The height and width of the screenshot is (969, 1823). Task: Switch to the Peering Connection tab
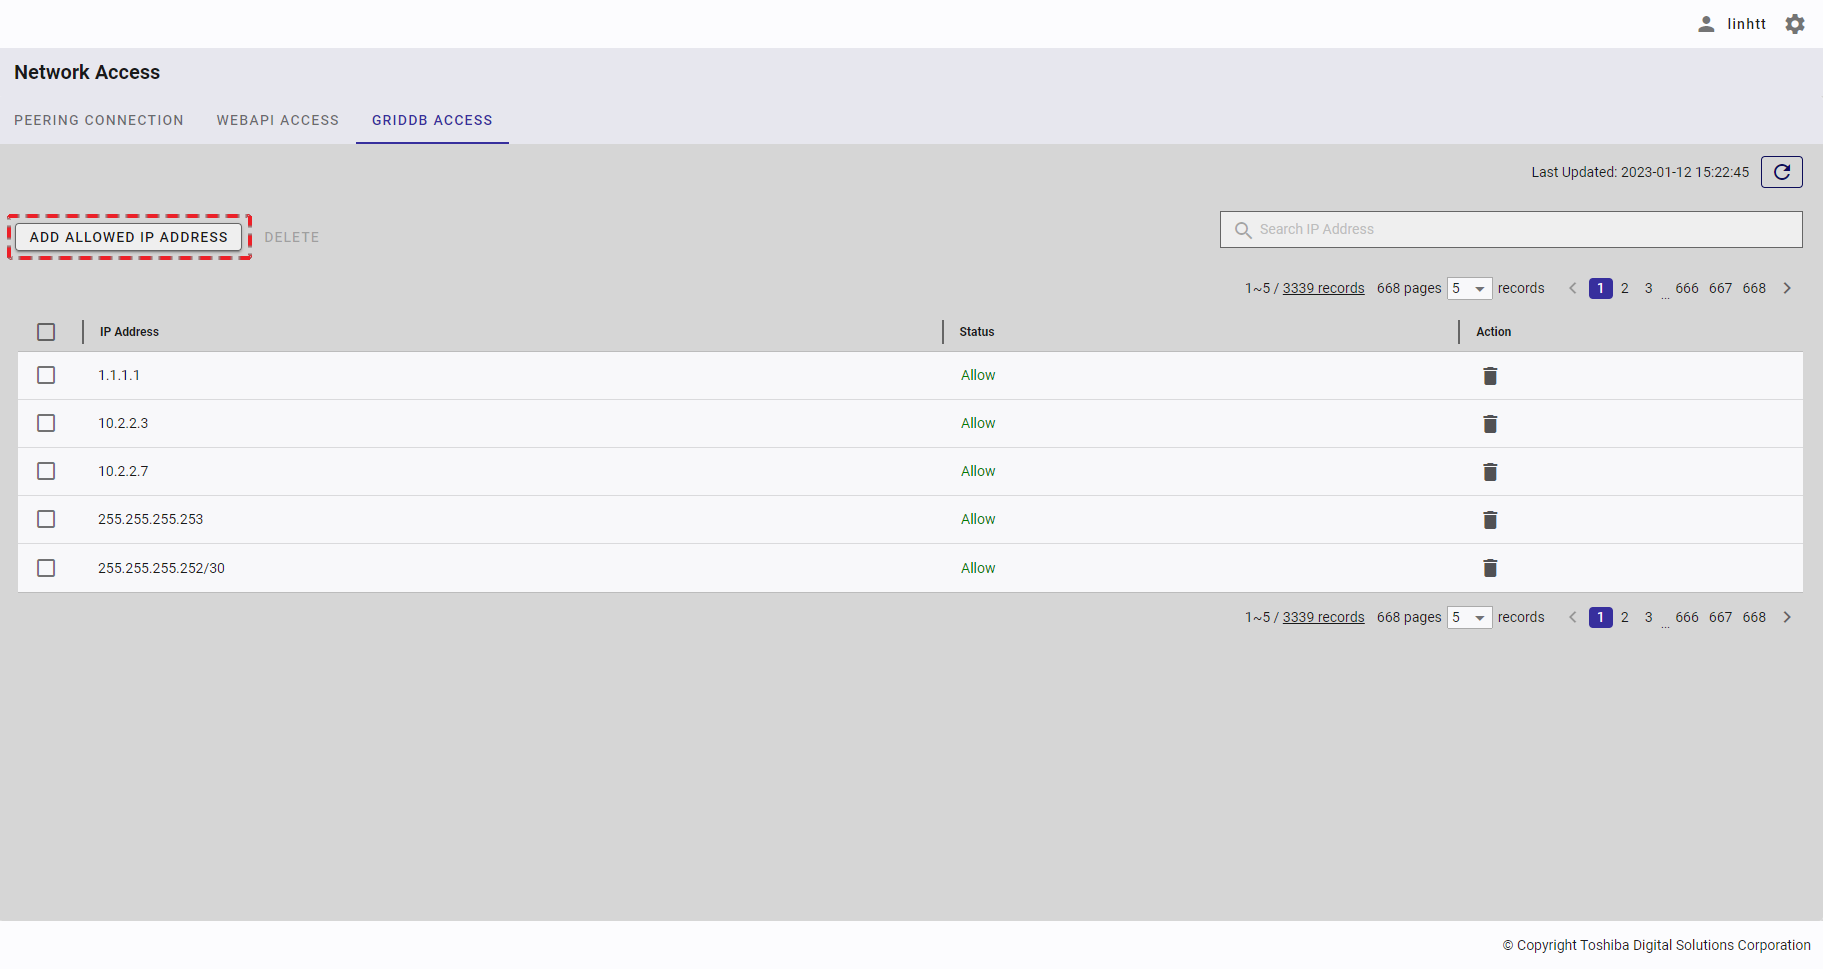(99, 120)
